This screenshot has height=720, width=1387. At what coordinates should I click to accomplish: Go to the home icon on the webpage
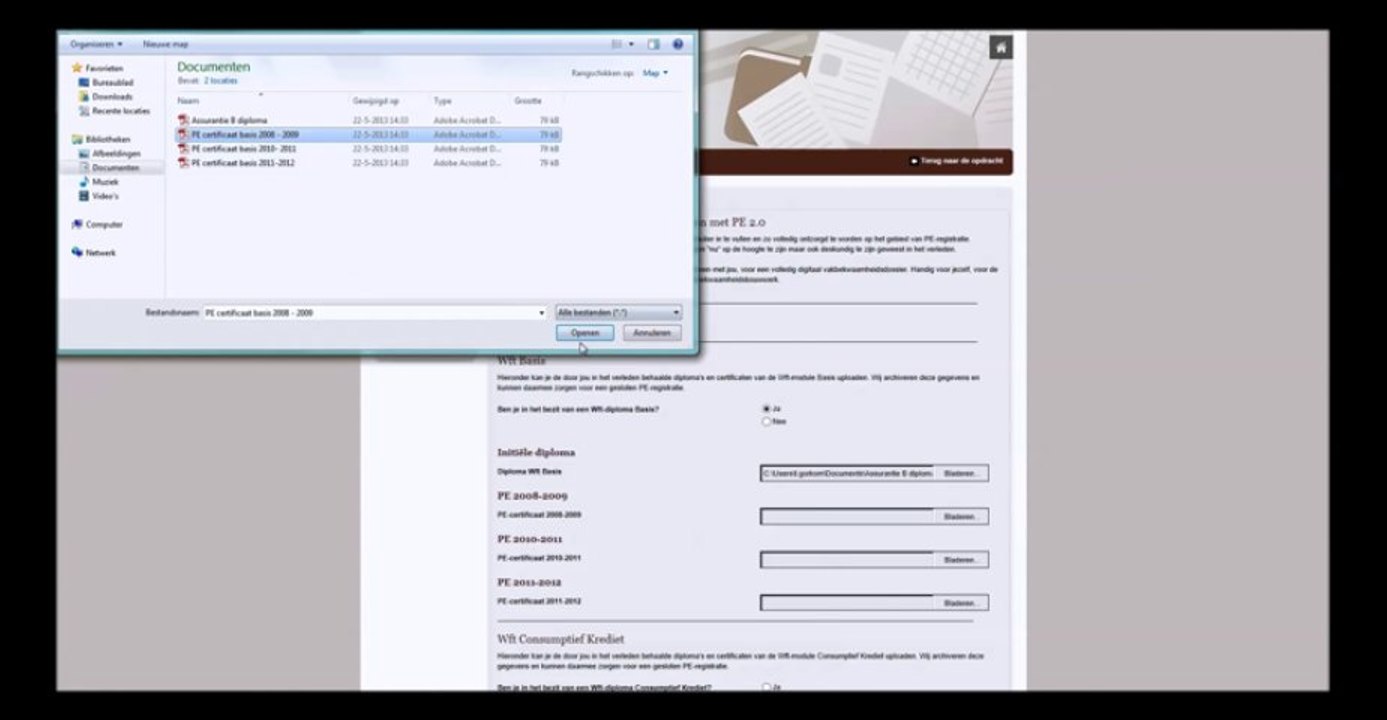click(1001, 47)
